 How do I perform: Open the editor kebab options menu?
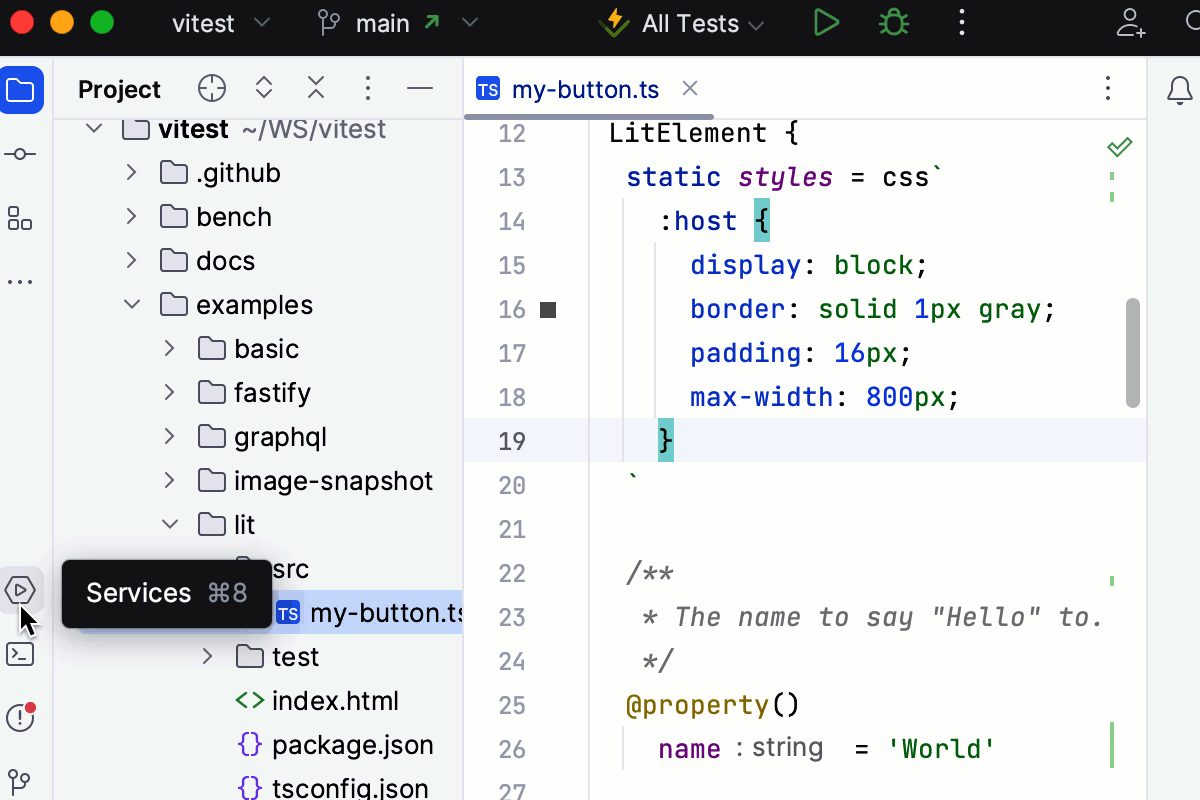[x=1108, y=89]
